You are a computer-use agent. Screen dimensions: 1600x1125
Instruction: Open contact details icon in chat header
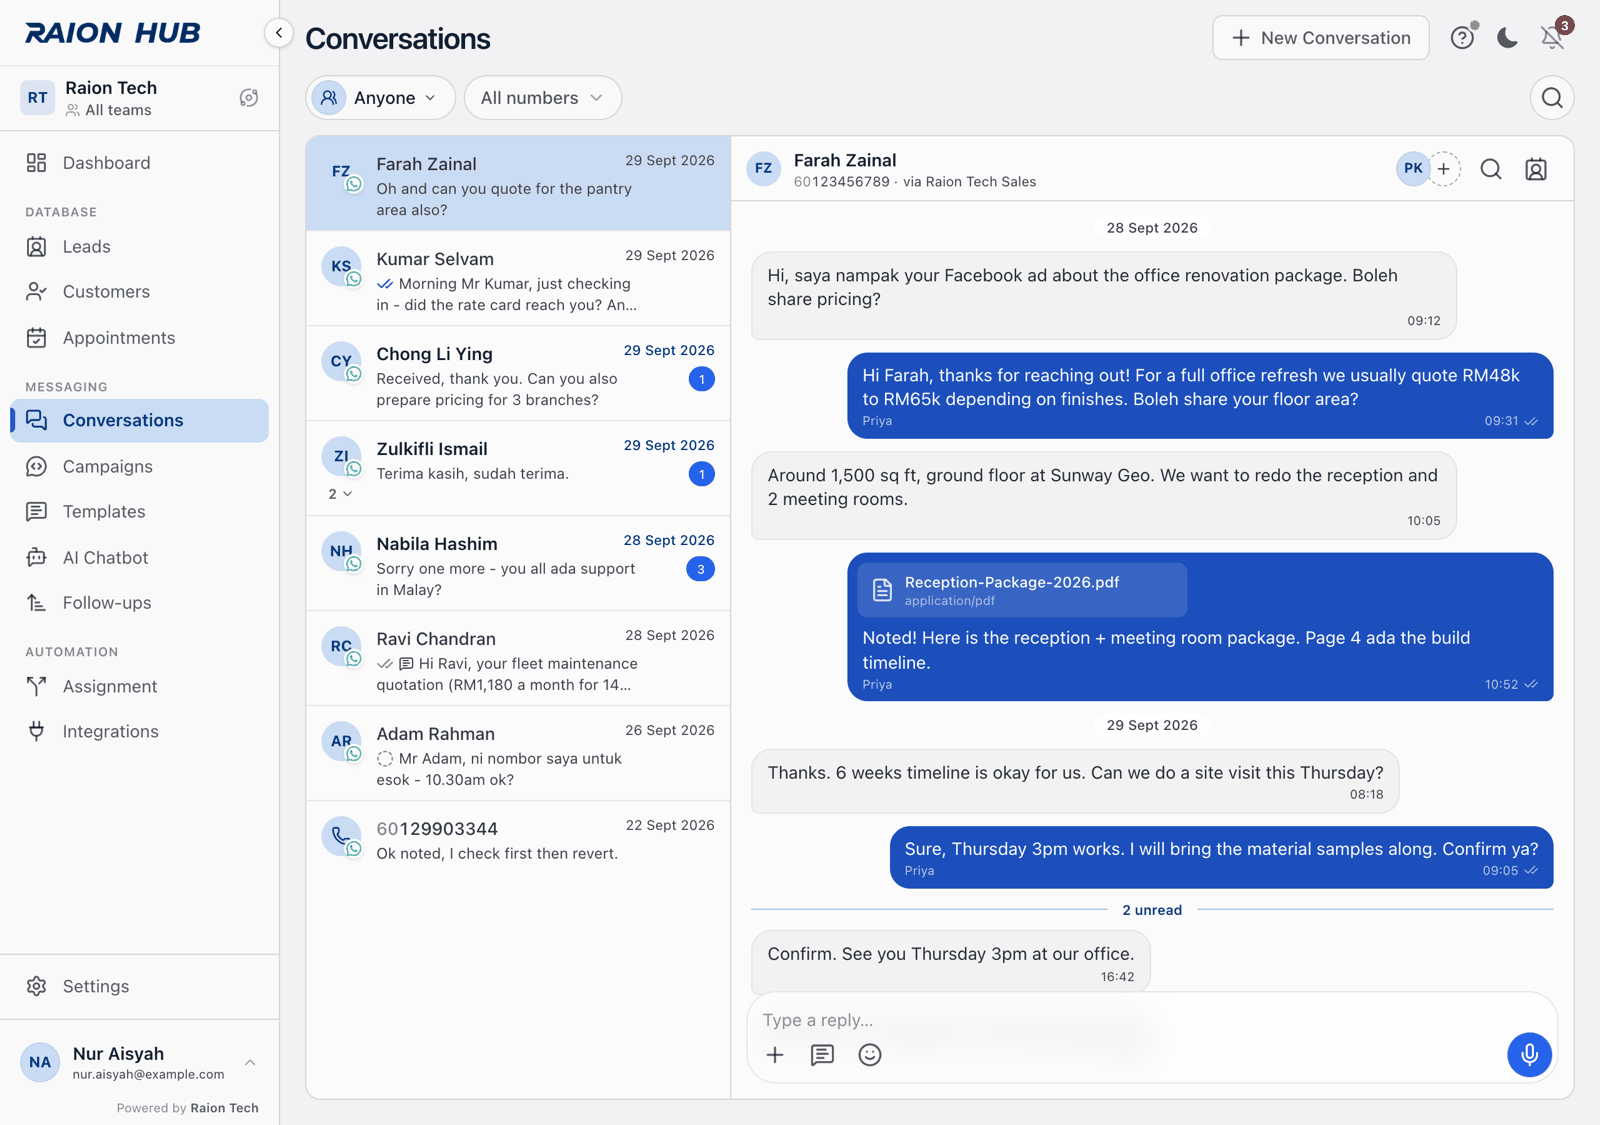pyautogui.click(x=1536, y=169)
